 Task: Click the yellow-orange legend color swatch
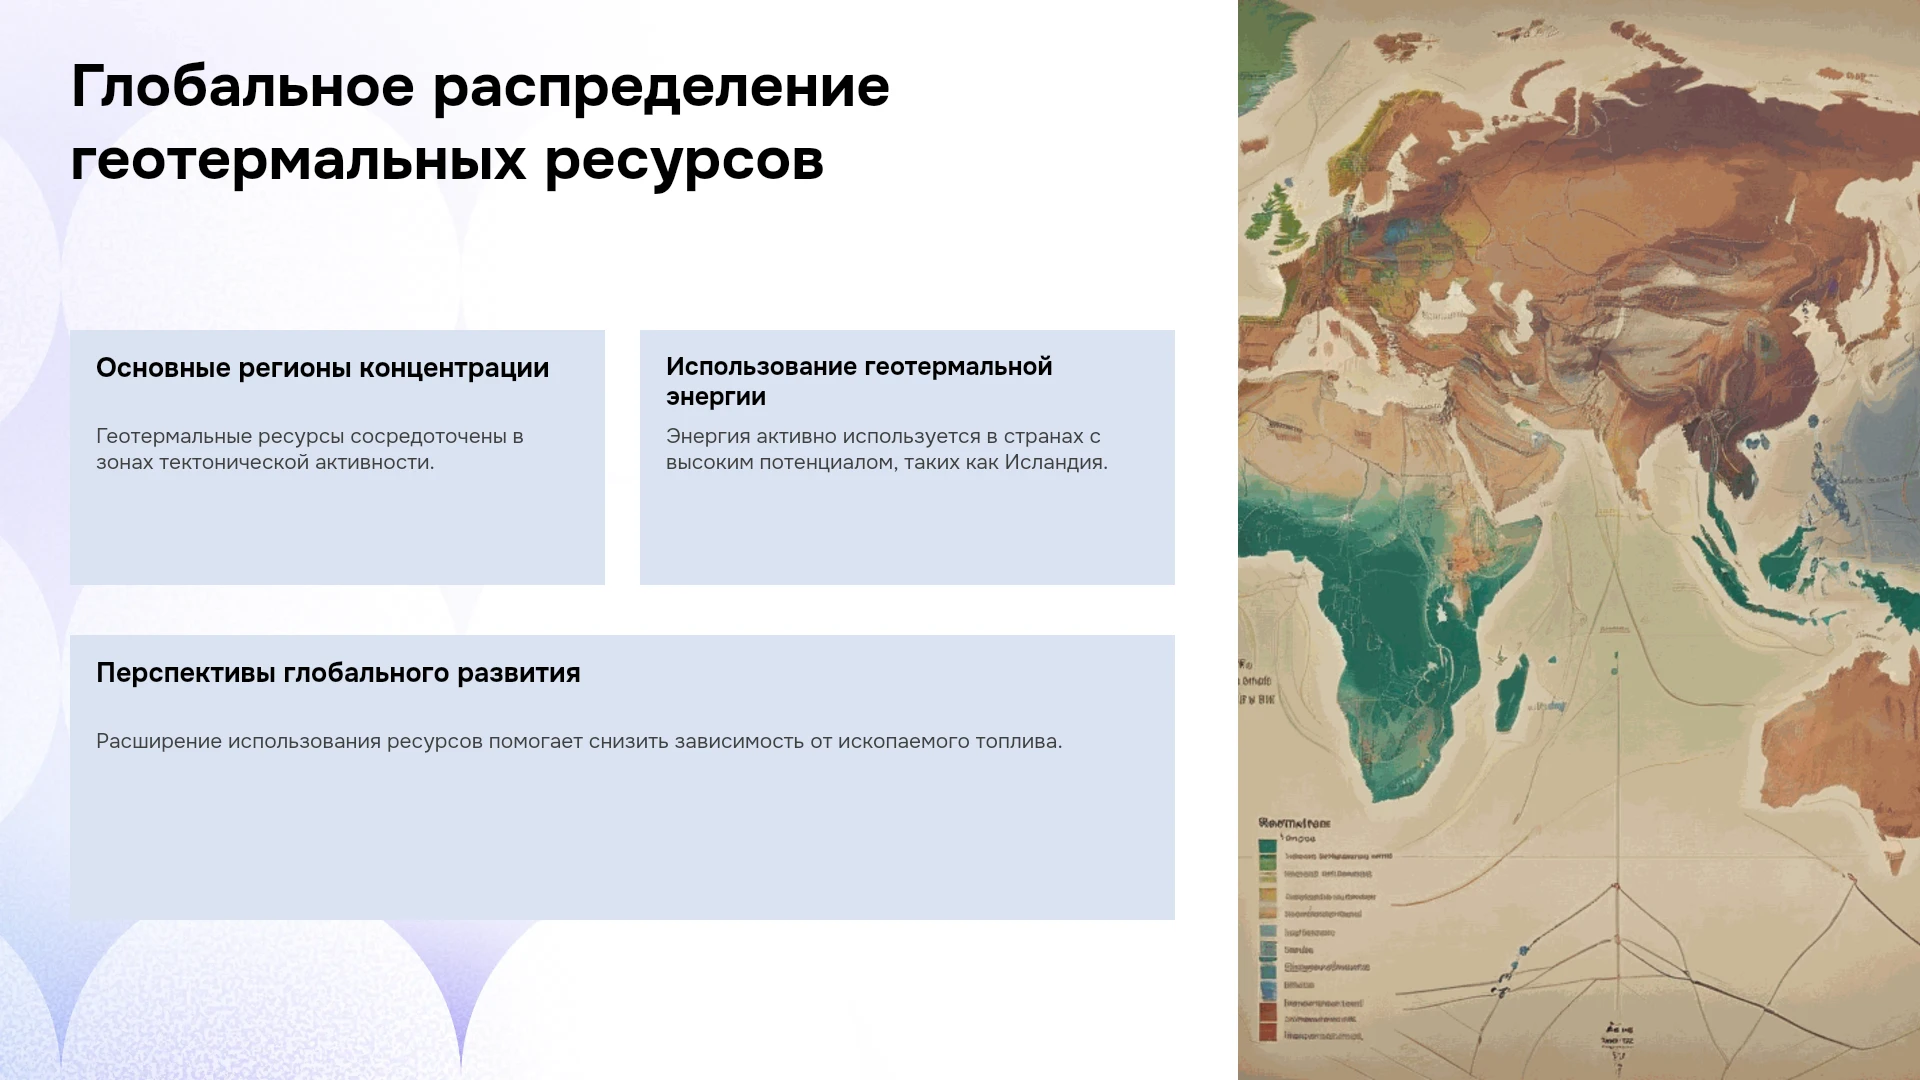pos(1268,896)
